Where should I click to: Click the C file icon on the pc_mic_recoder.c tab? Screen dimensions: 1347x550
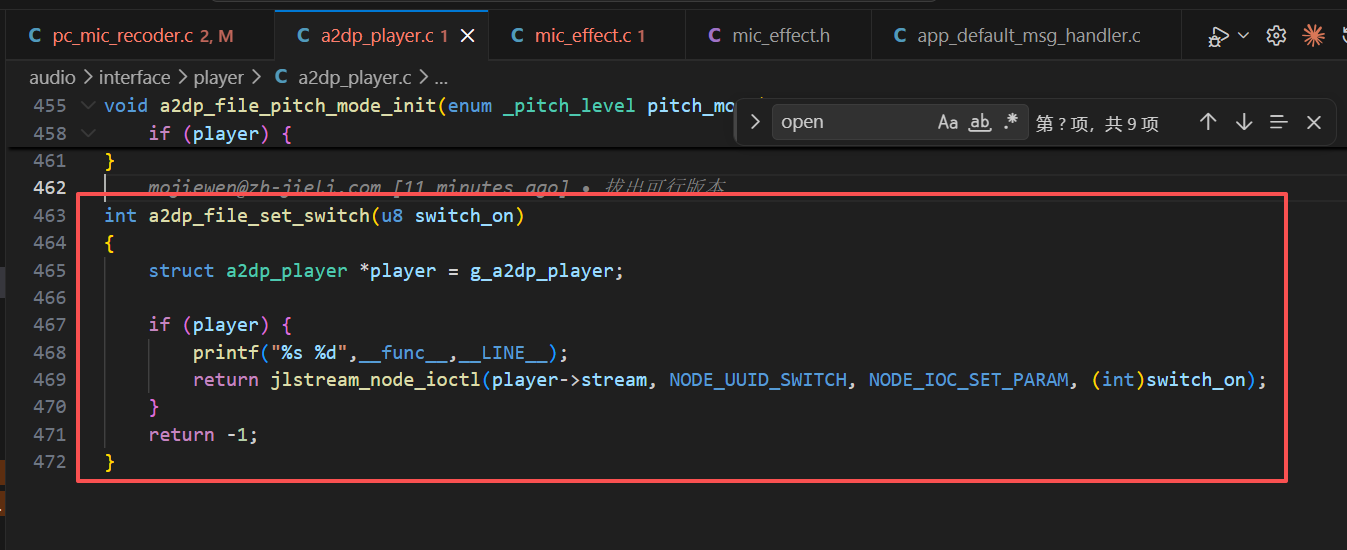(x=35, y=36)
